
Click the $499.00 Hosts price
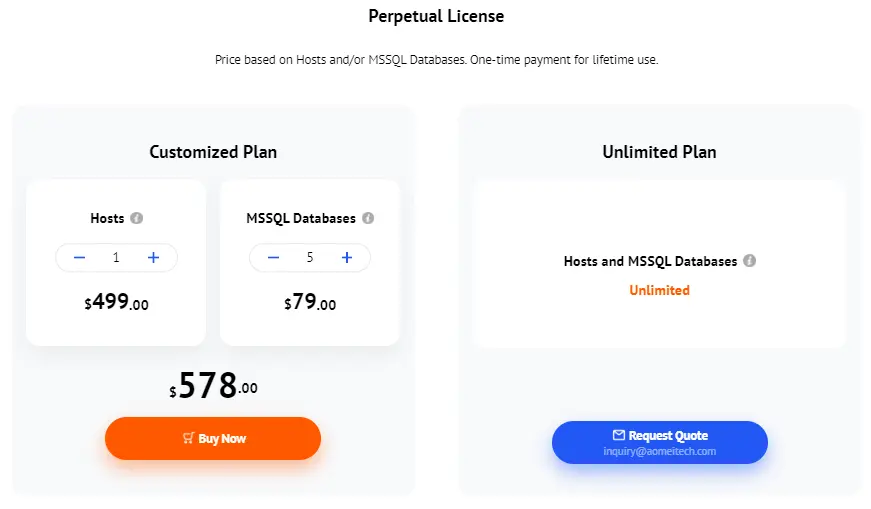(116, 302)
